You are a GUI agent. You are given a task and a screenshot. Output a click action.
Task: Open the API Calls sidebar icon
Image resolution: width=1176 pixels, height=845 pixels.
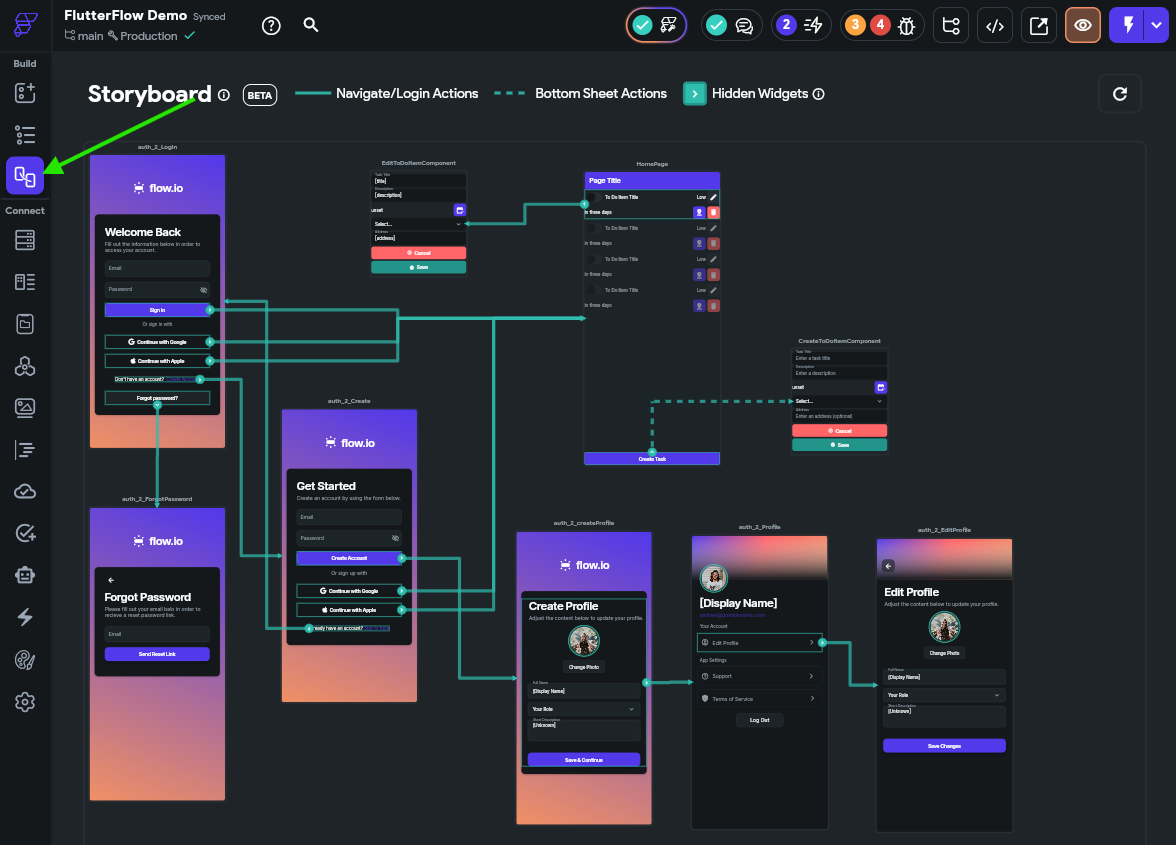click(25, 366)
